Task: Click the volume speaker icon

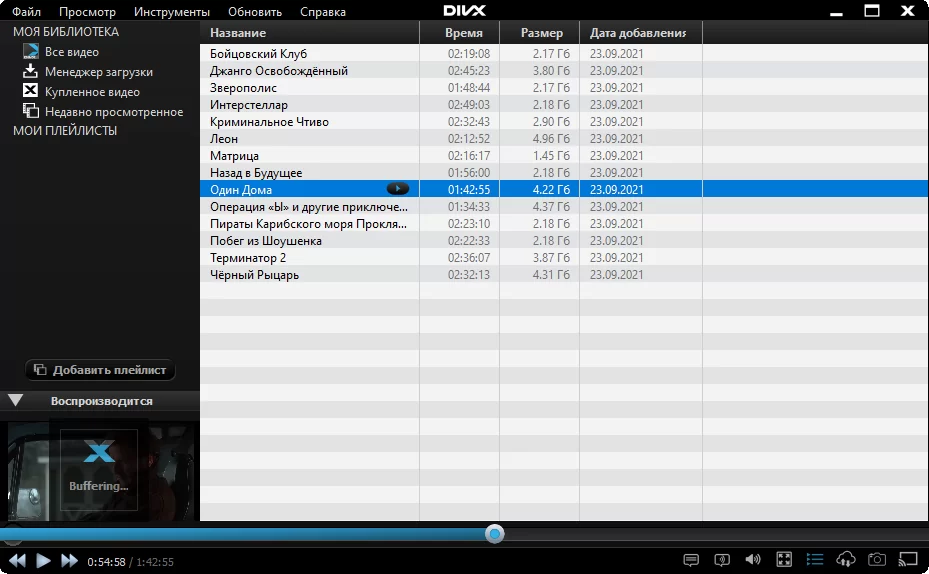Action: [x=753, y=560]
